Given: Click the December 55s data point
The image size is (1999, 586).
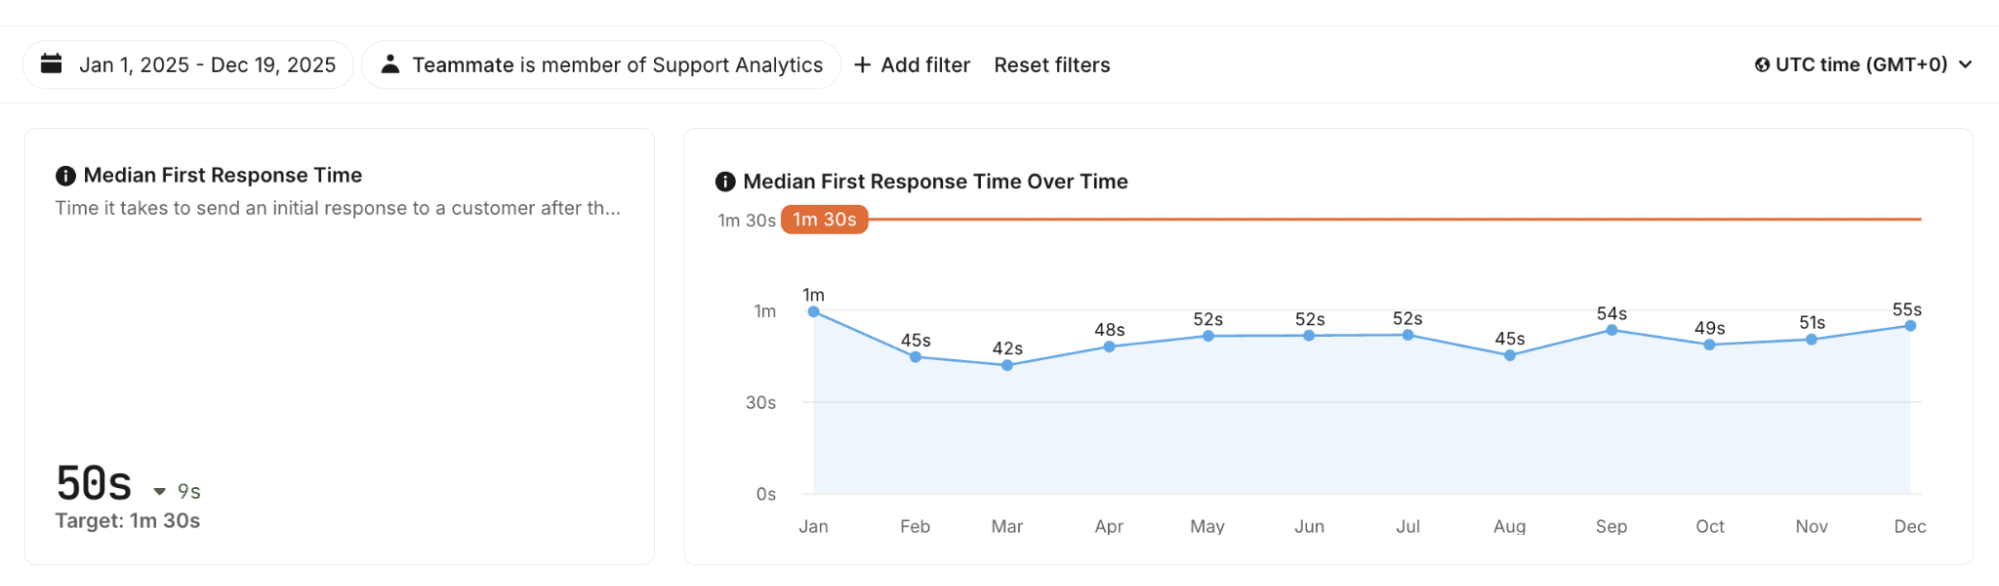Looking at the screenshot, I should 1910,326.
